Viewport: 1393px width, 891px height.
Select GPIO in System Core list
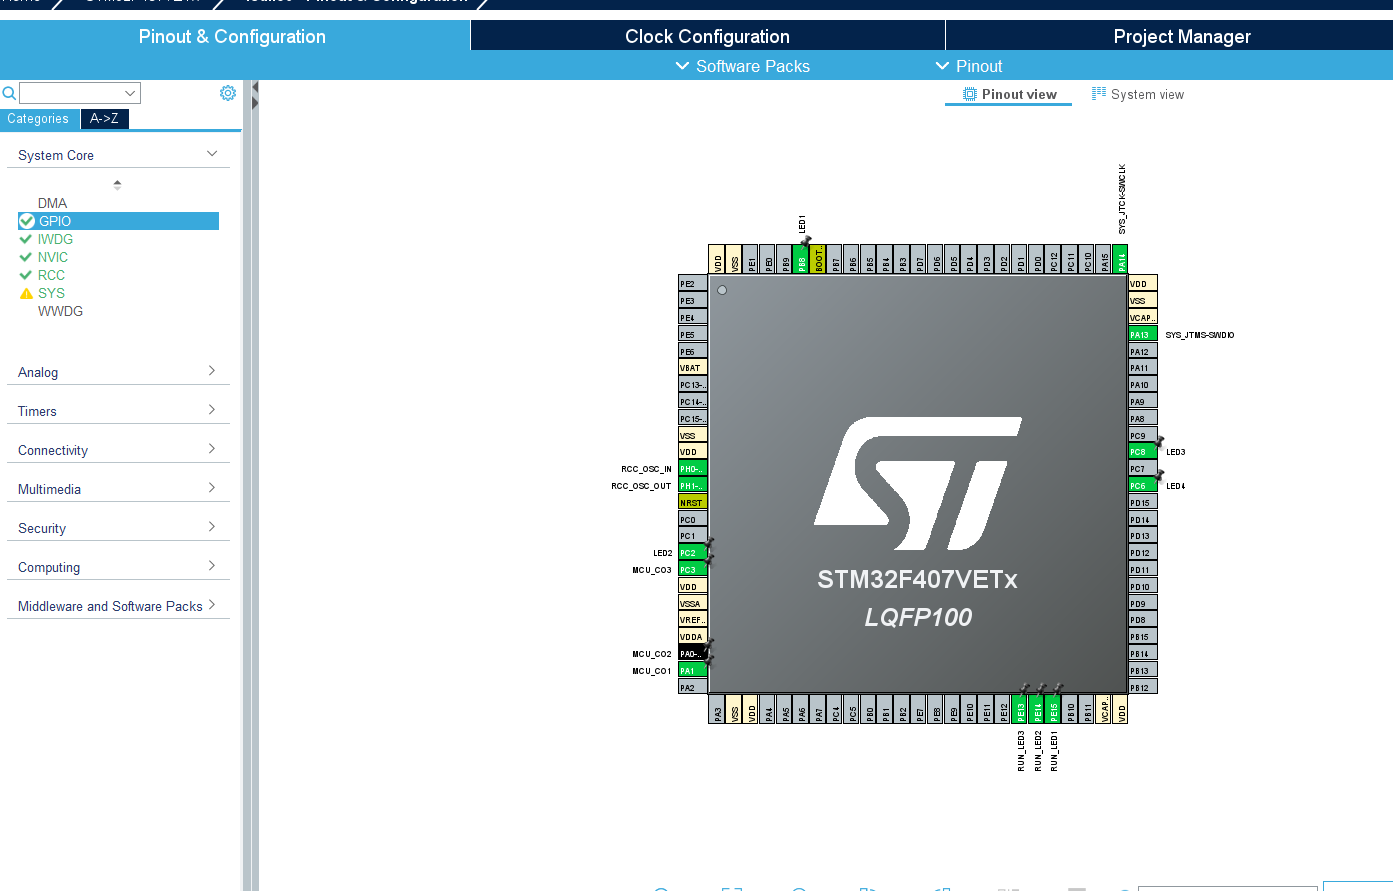[x=118, y=221]
